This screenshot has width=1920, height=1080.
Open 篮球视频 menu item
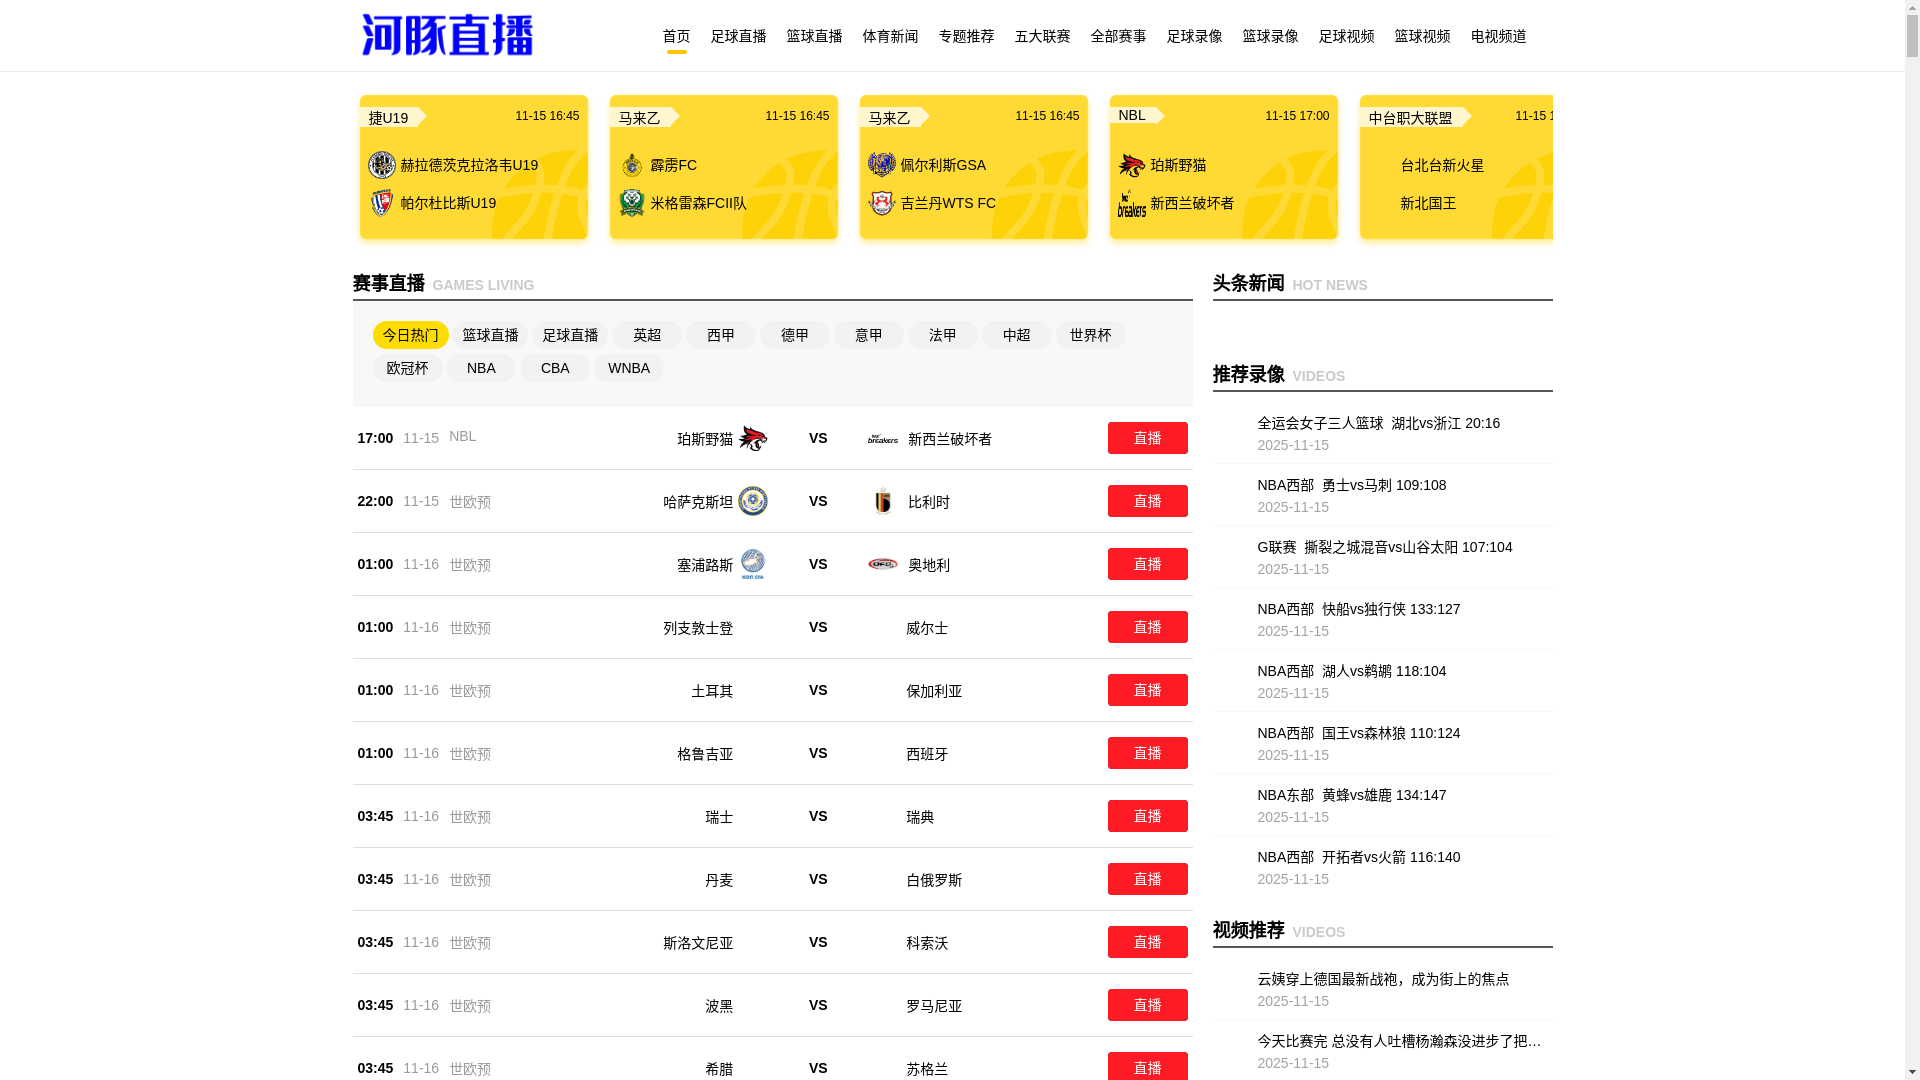coord(1422,36)
